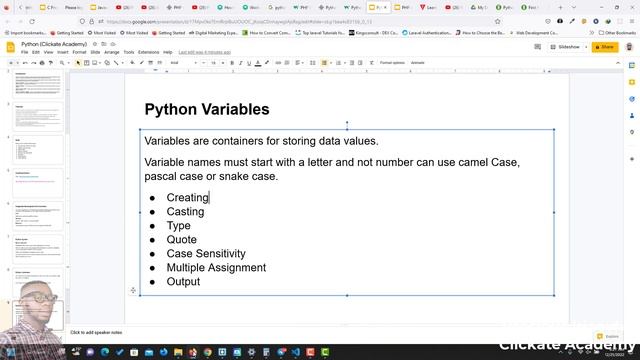Screen dimensions: 640x360
Task: Select the Python Variables title text
Action: pos(207,109)
